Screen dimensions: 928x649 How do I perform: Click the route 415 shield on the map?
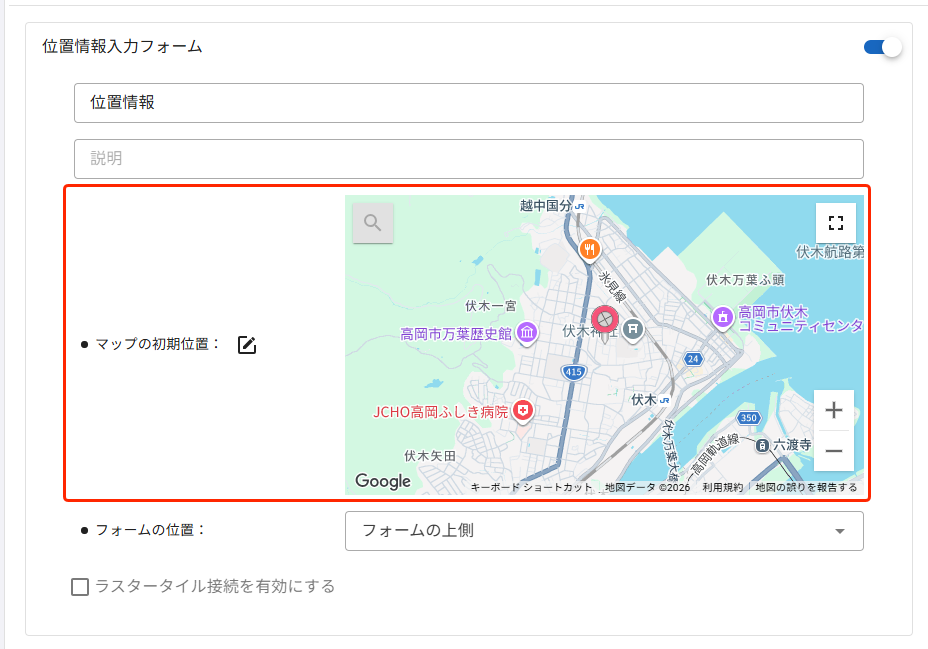point(573,372)
